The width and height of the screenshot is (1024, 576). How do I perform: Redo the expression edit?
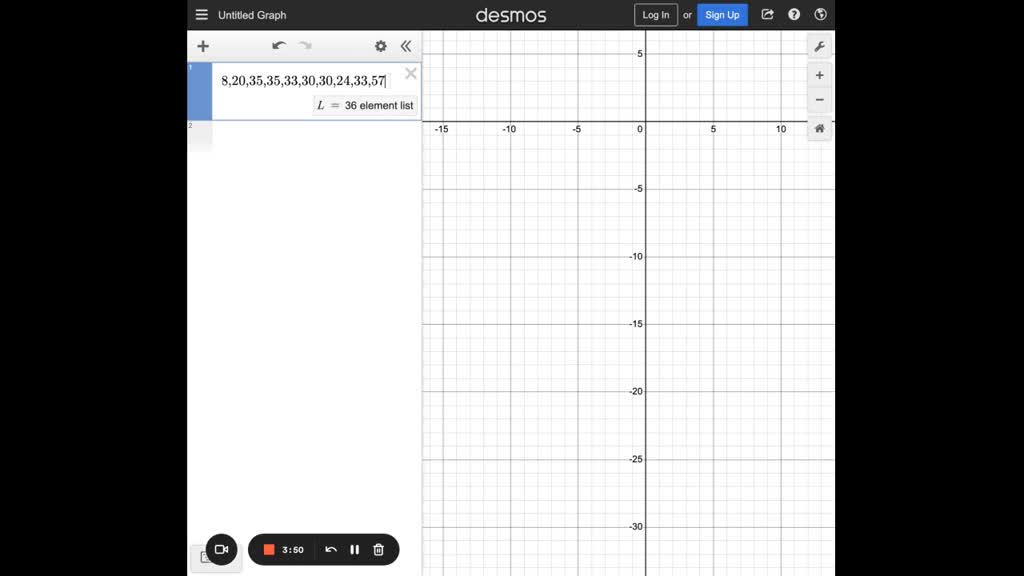305,46
